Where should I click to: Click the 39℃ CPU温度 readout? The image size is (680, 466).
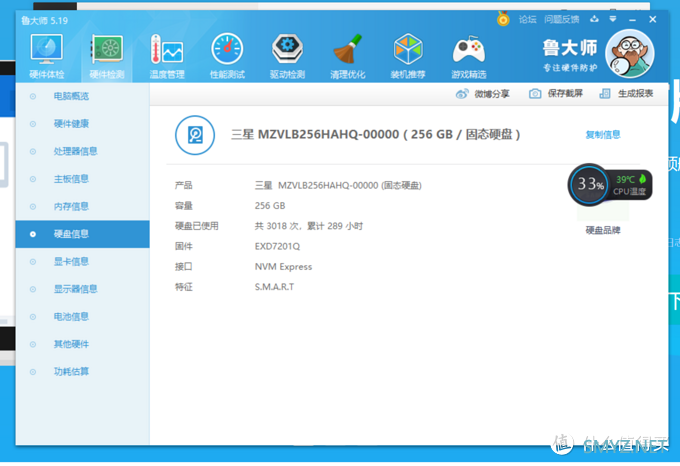(631, 185)
